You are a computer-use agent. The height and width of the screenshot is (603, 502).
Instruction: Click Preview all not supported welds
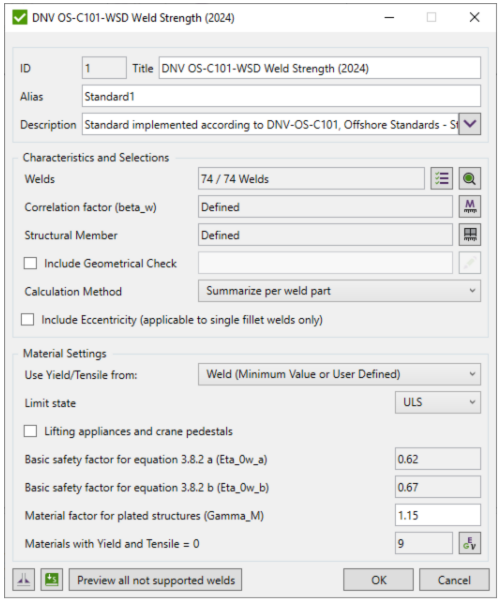(155, 580)
